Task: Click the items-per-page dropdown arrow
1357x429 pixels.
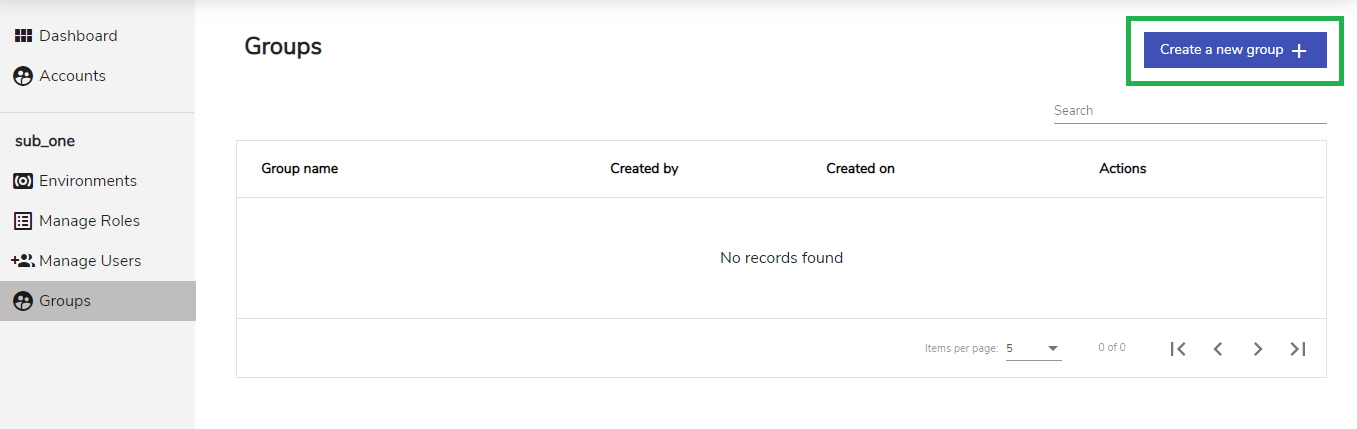Action: coord(1053,349)
